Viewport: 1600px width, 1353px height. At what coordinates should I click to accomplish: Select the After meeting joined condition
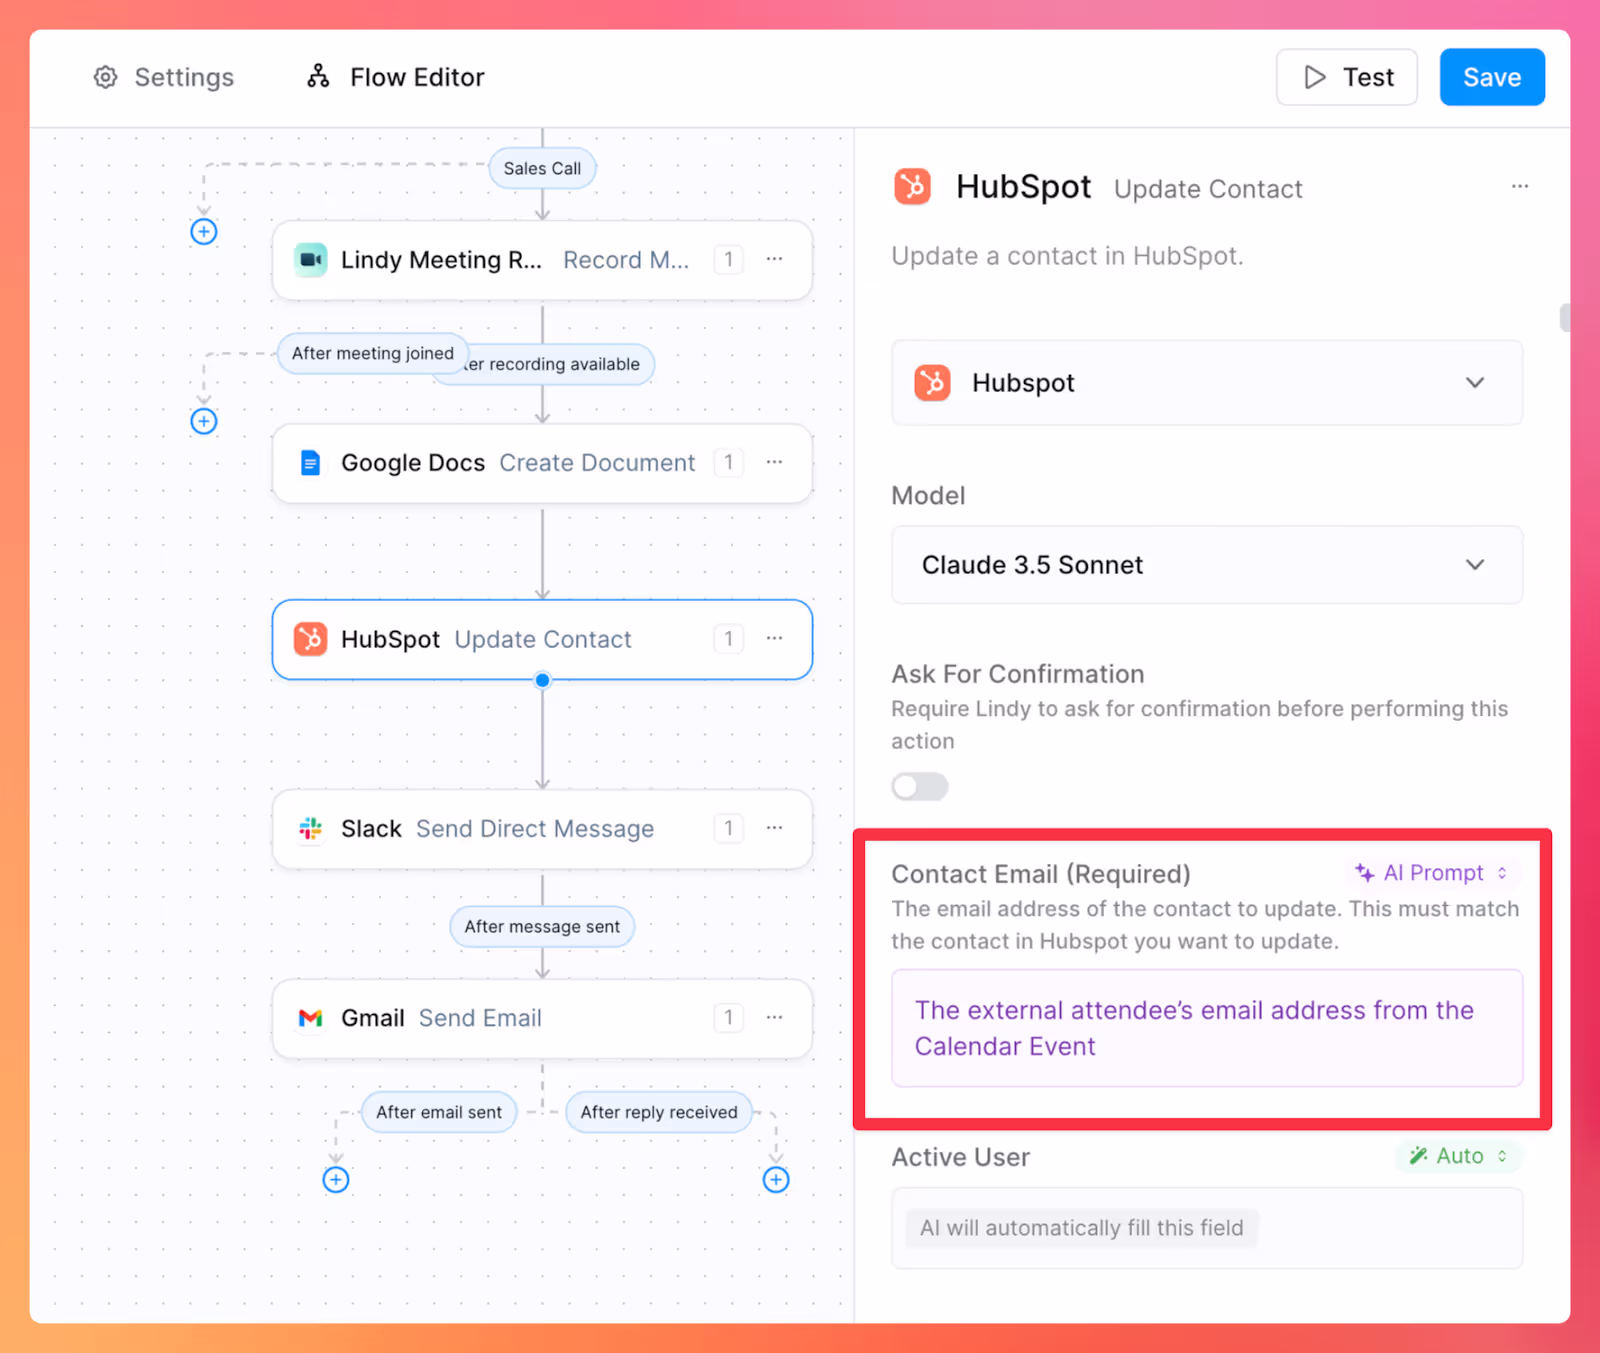point(372,353)
